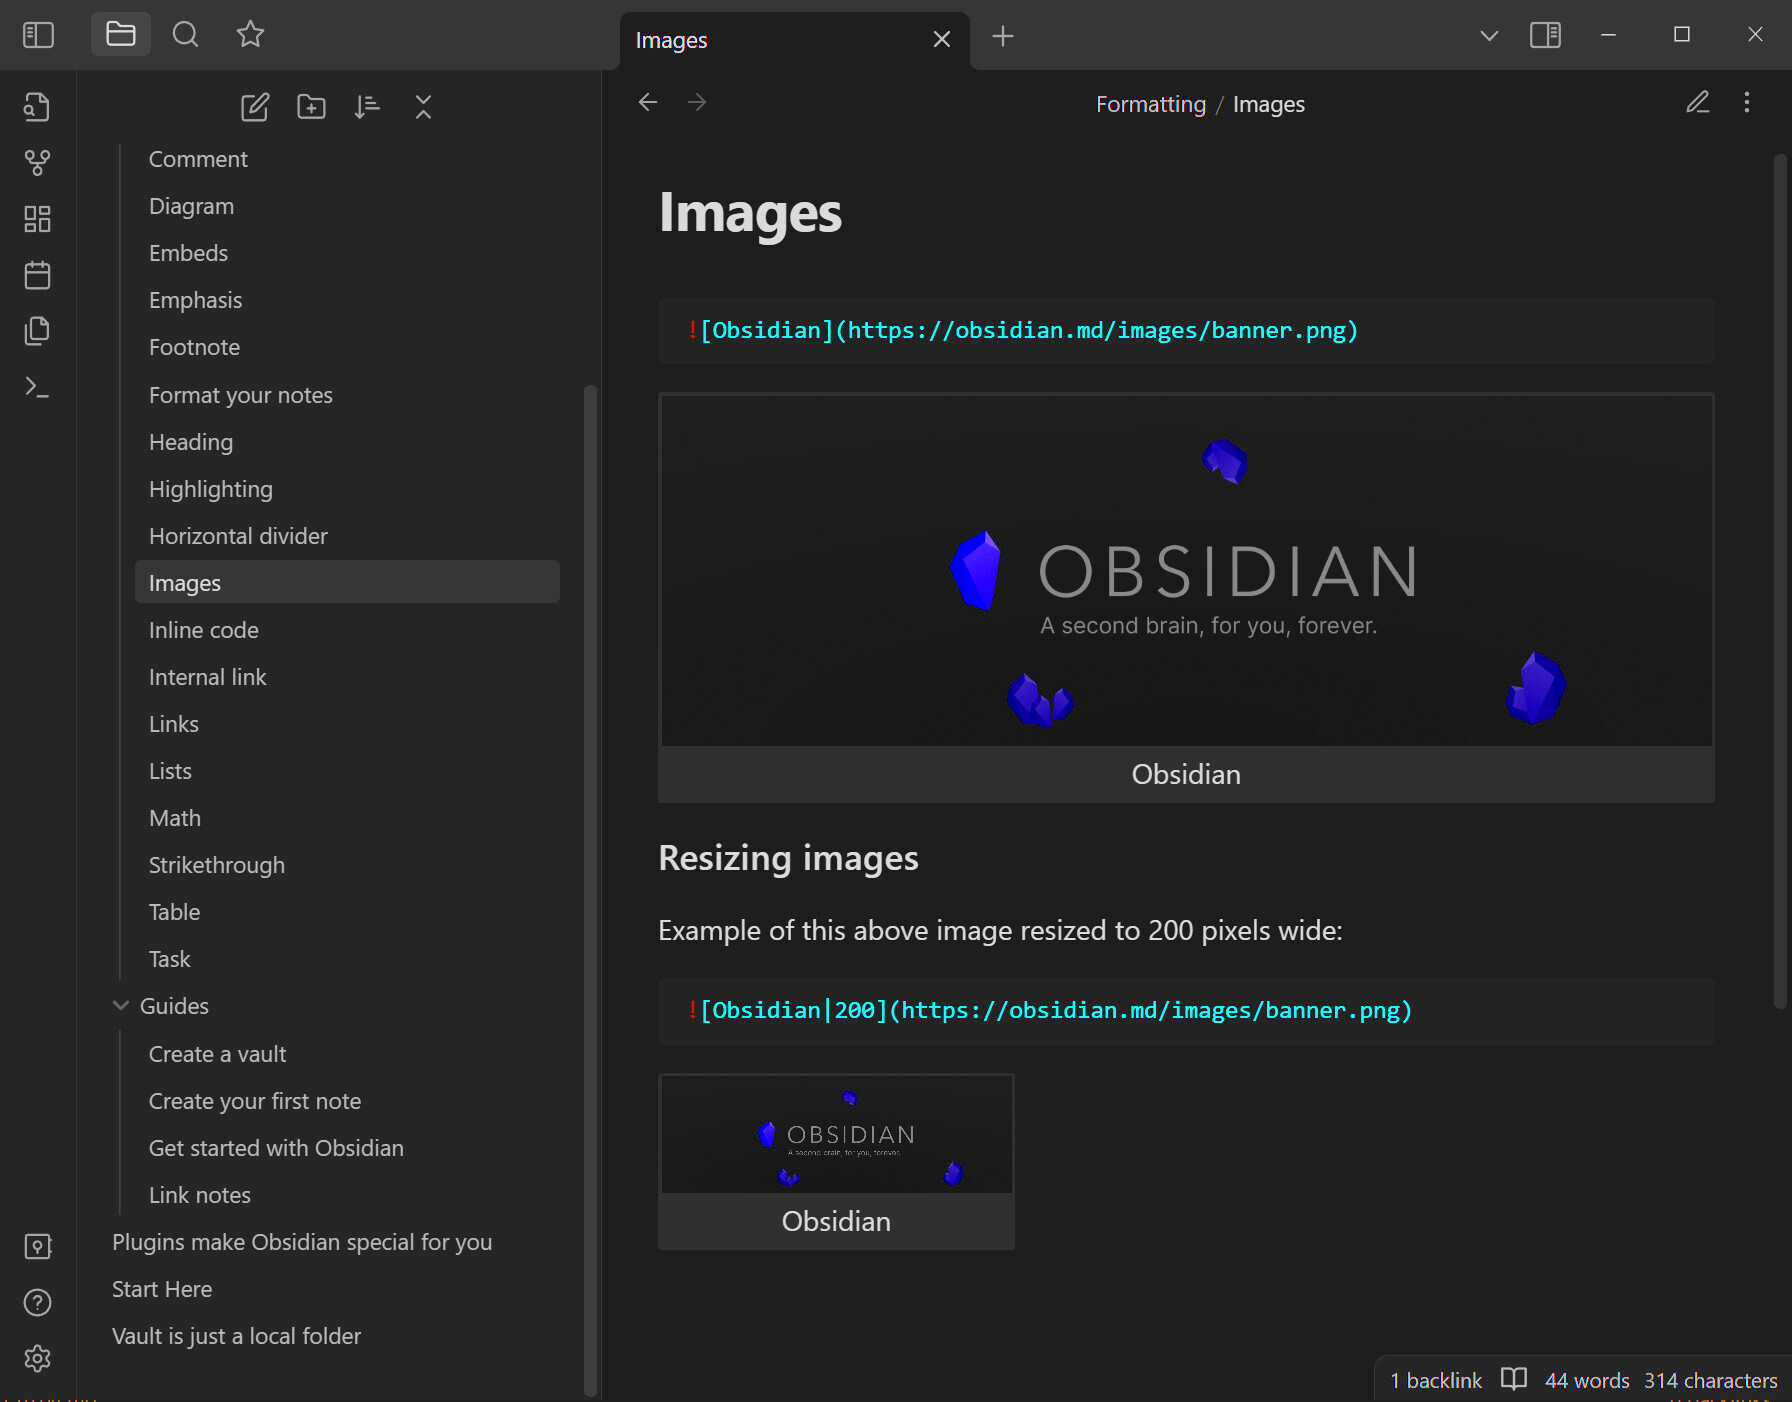Open the Start Here note
The width and height of the screenshot is (1792, 1402).
pyautogui.click(x=330, y=1289)
